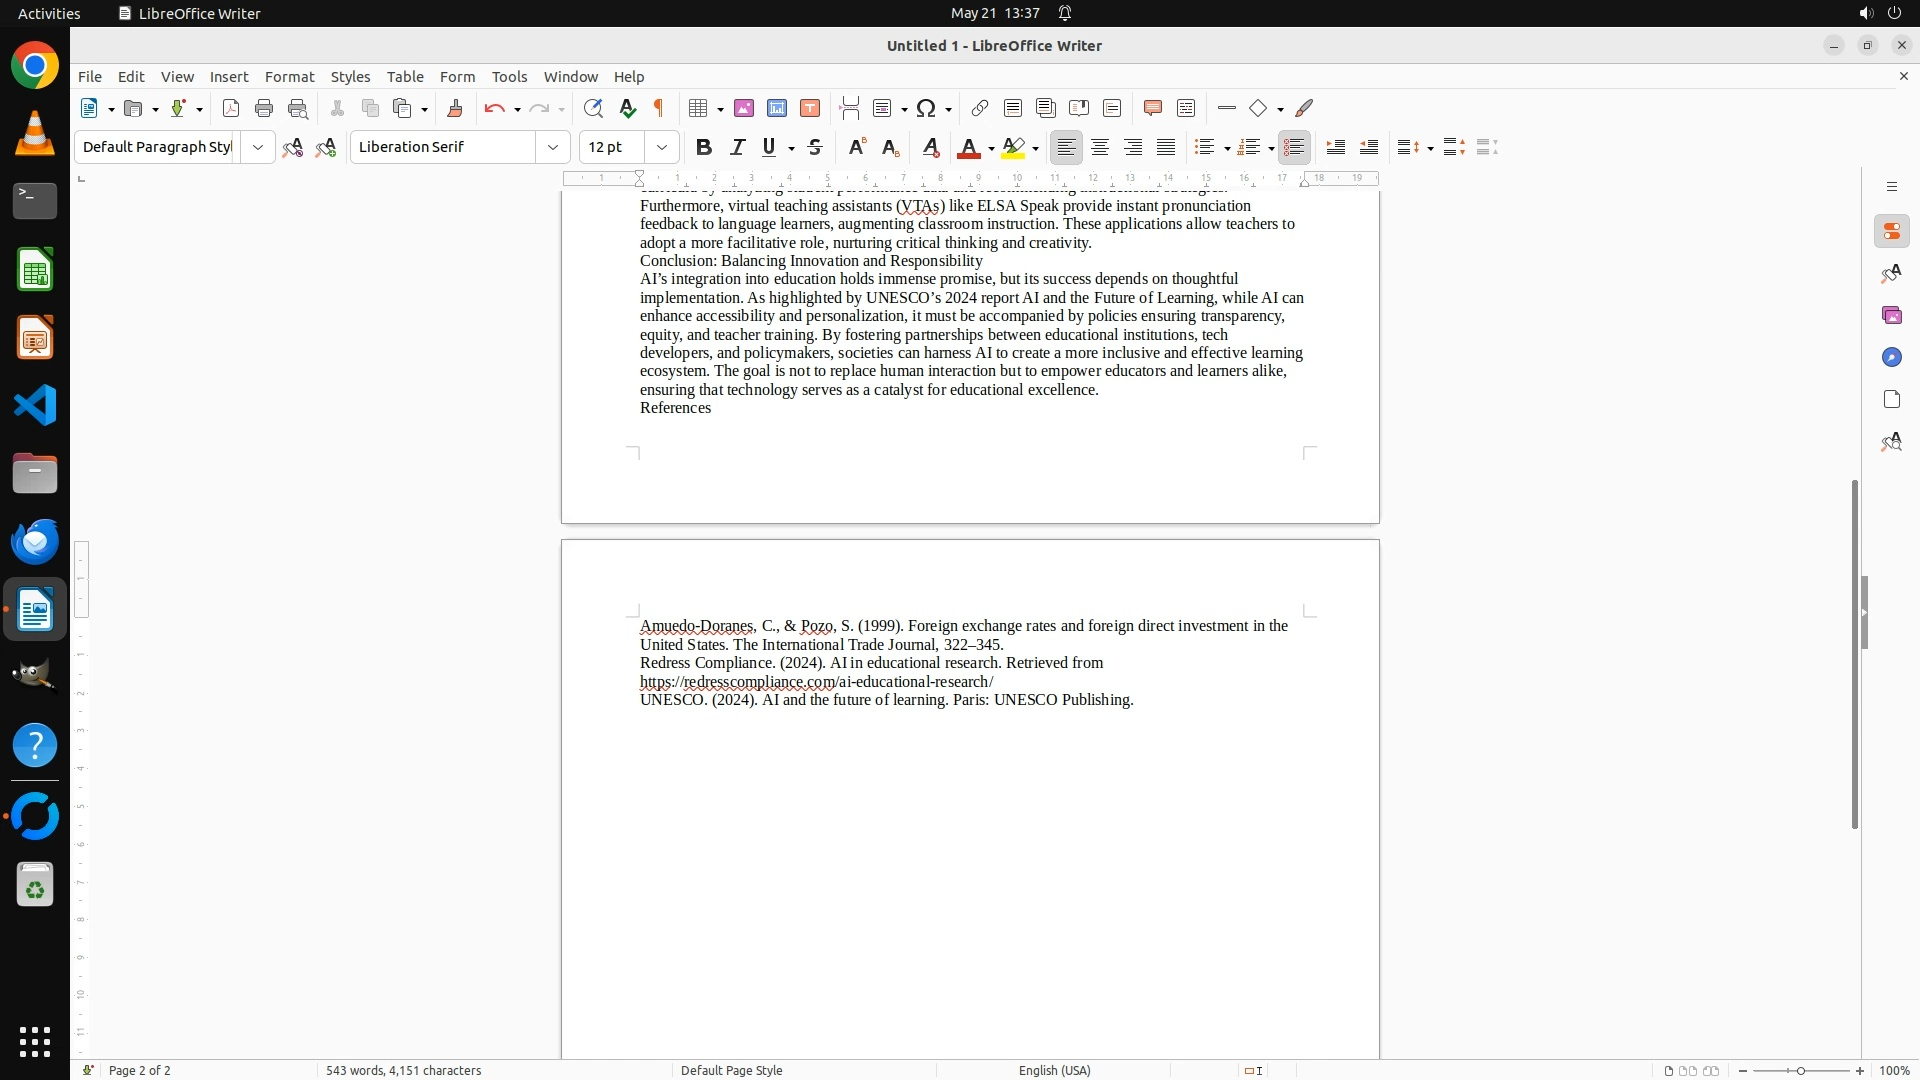The height and width of the screenshot is (1080, 1920).
Task: Open the font name dropdown list
Action: coord(553,147)
